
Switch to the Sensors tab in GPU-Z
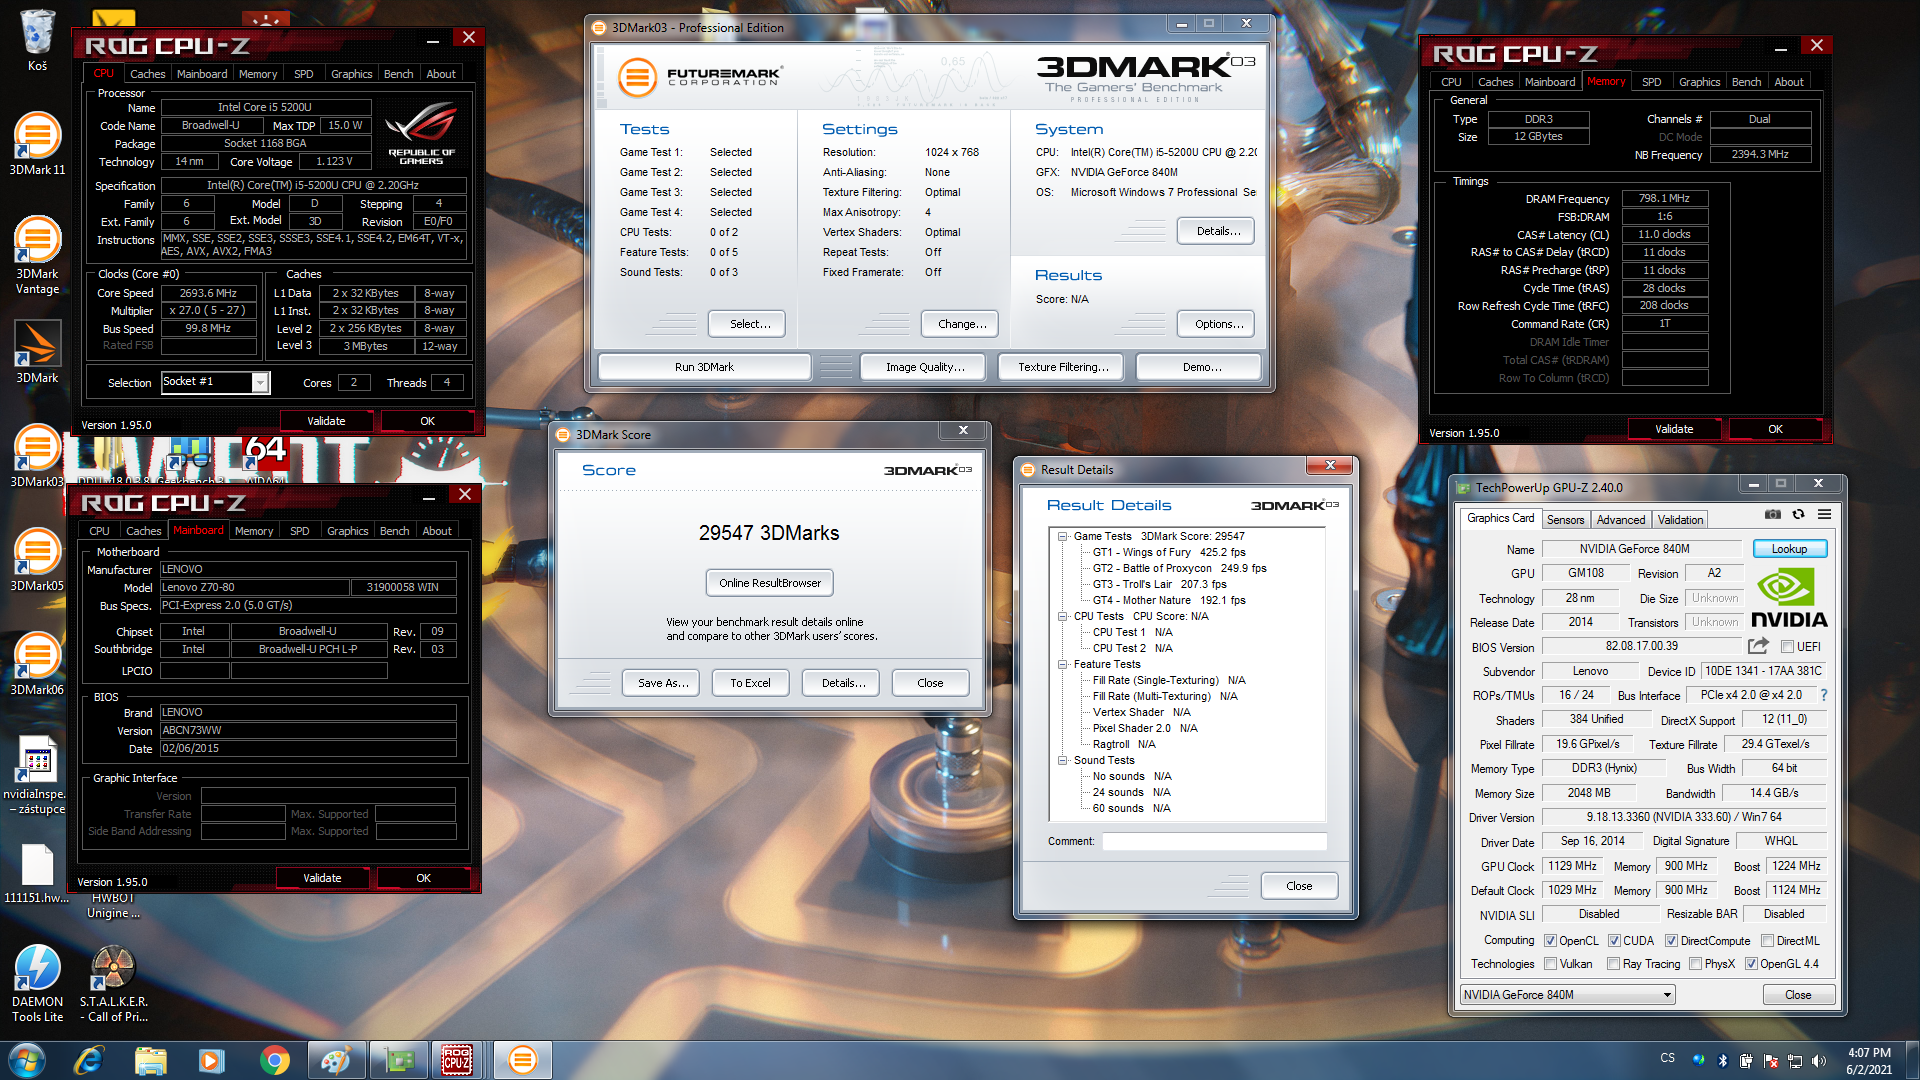pyautogui.click(x=1565, y=520)
